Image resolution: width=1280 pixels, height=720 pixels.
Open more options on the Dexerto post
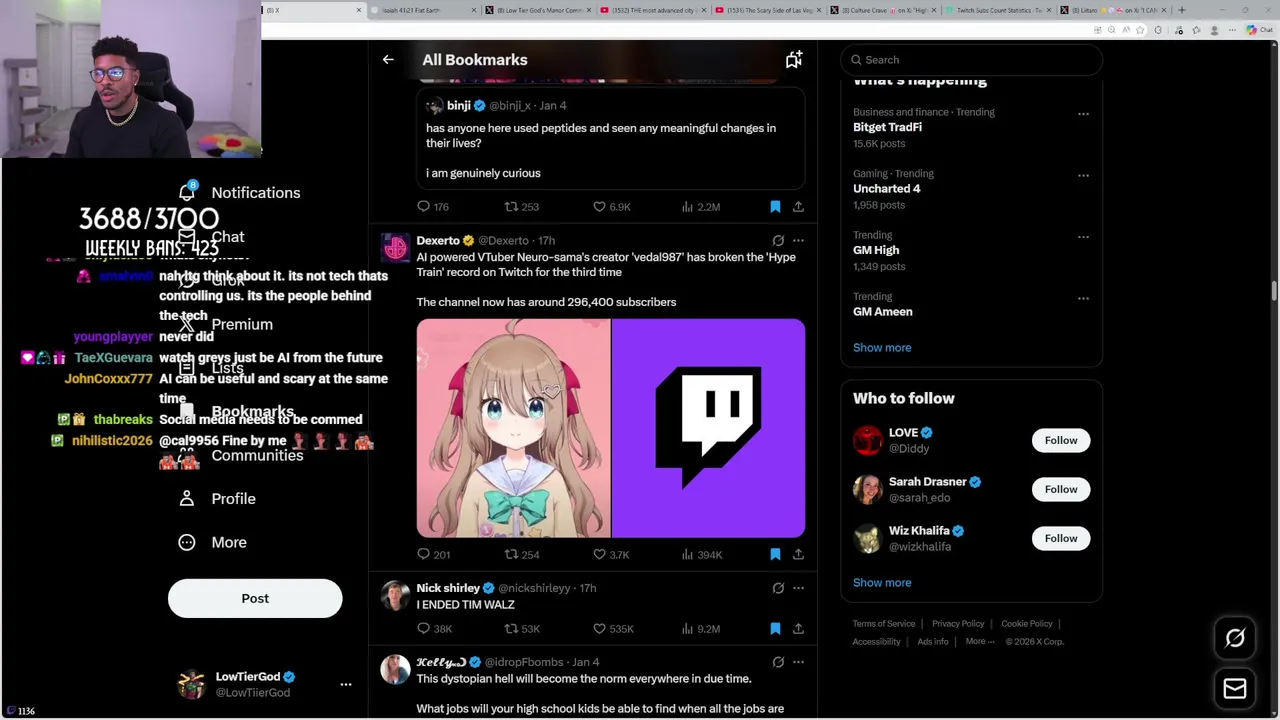[x=798, y=241]
